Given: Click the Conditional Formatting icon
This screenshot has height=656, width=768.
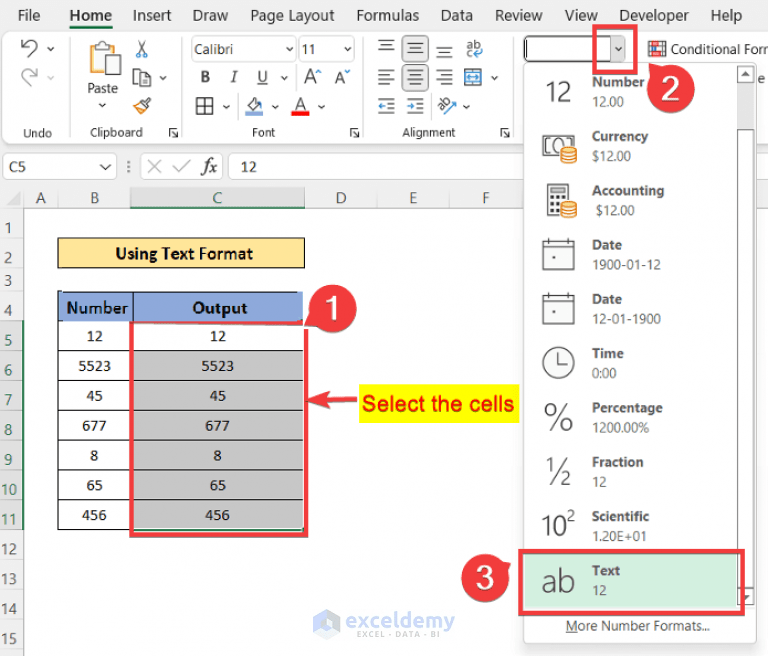Looking at the screenshot, I should pos(657,49).
